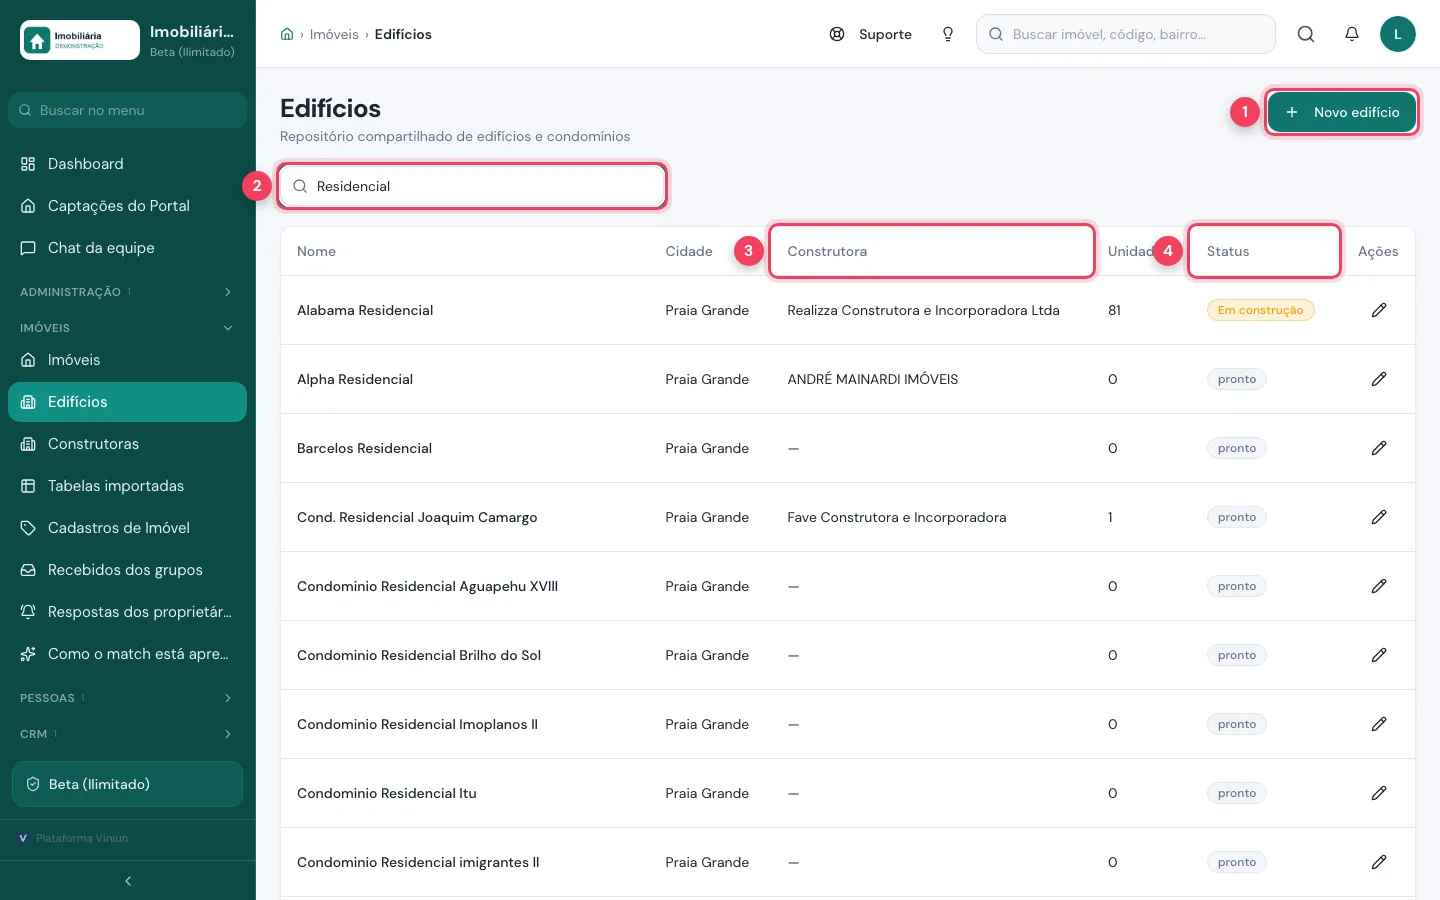Screen dimensions: 1440x900
Task: Focus the global Buscar imóvel search box
Action: pyautogui.click(x=1126, y=34)
